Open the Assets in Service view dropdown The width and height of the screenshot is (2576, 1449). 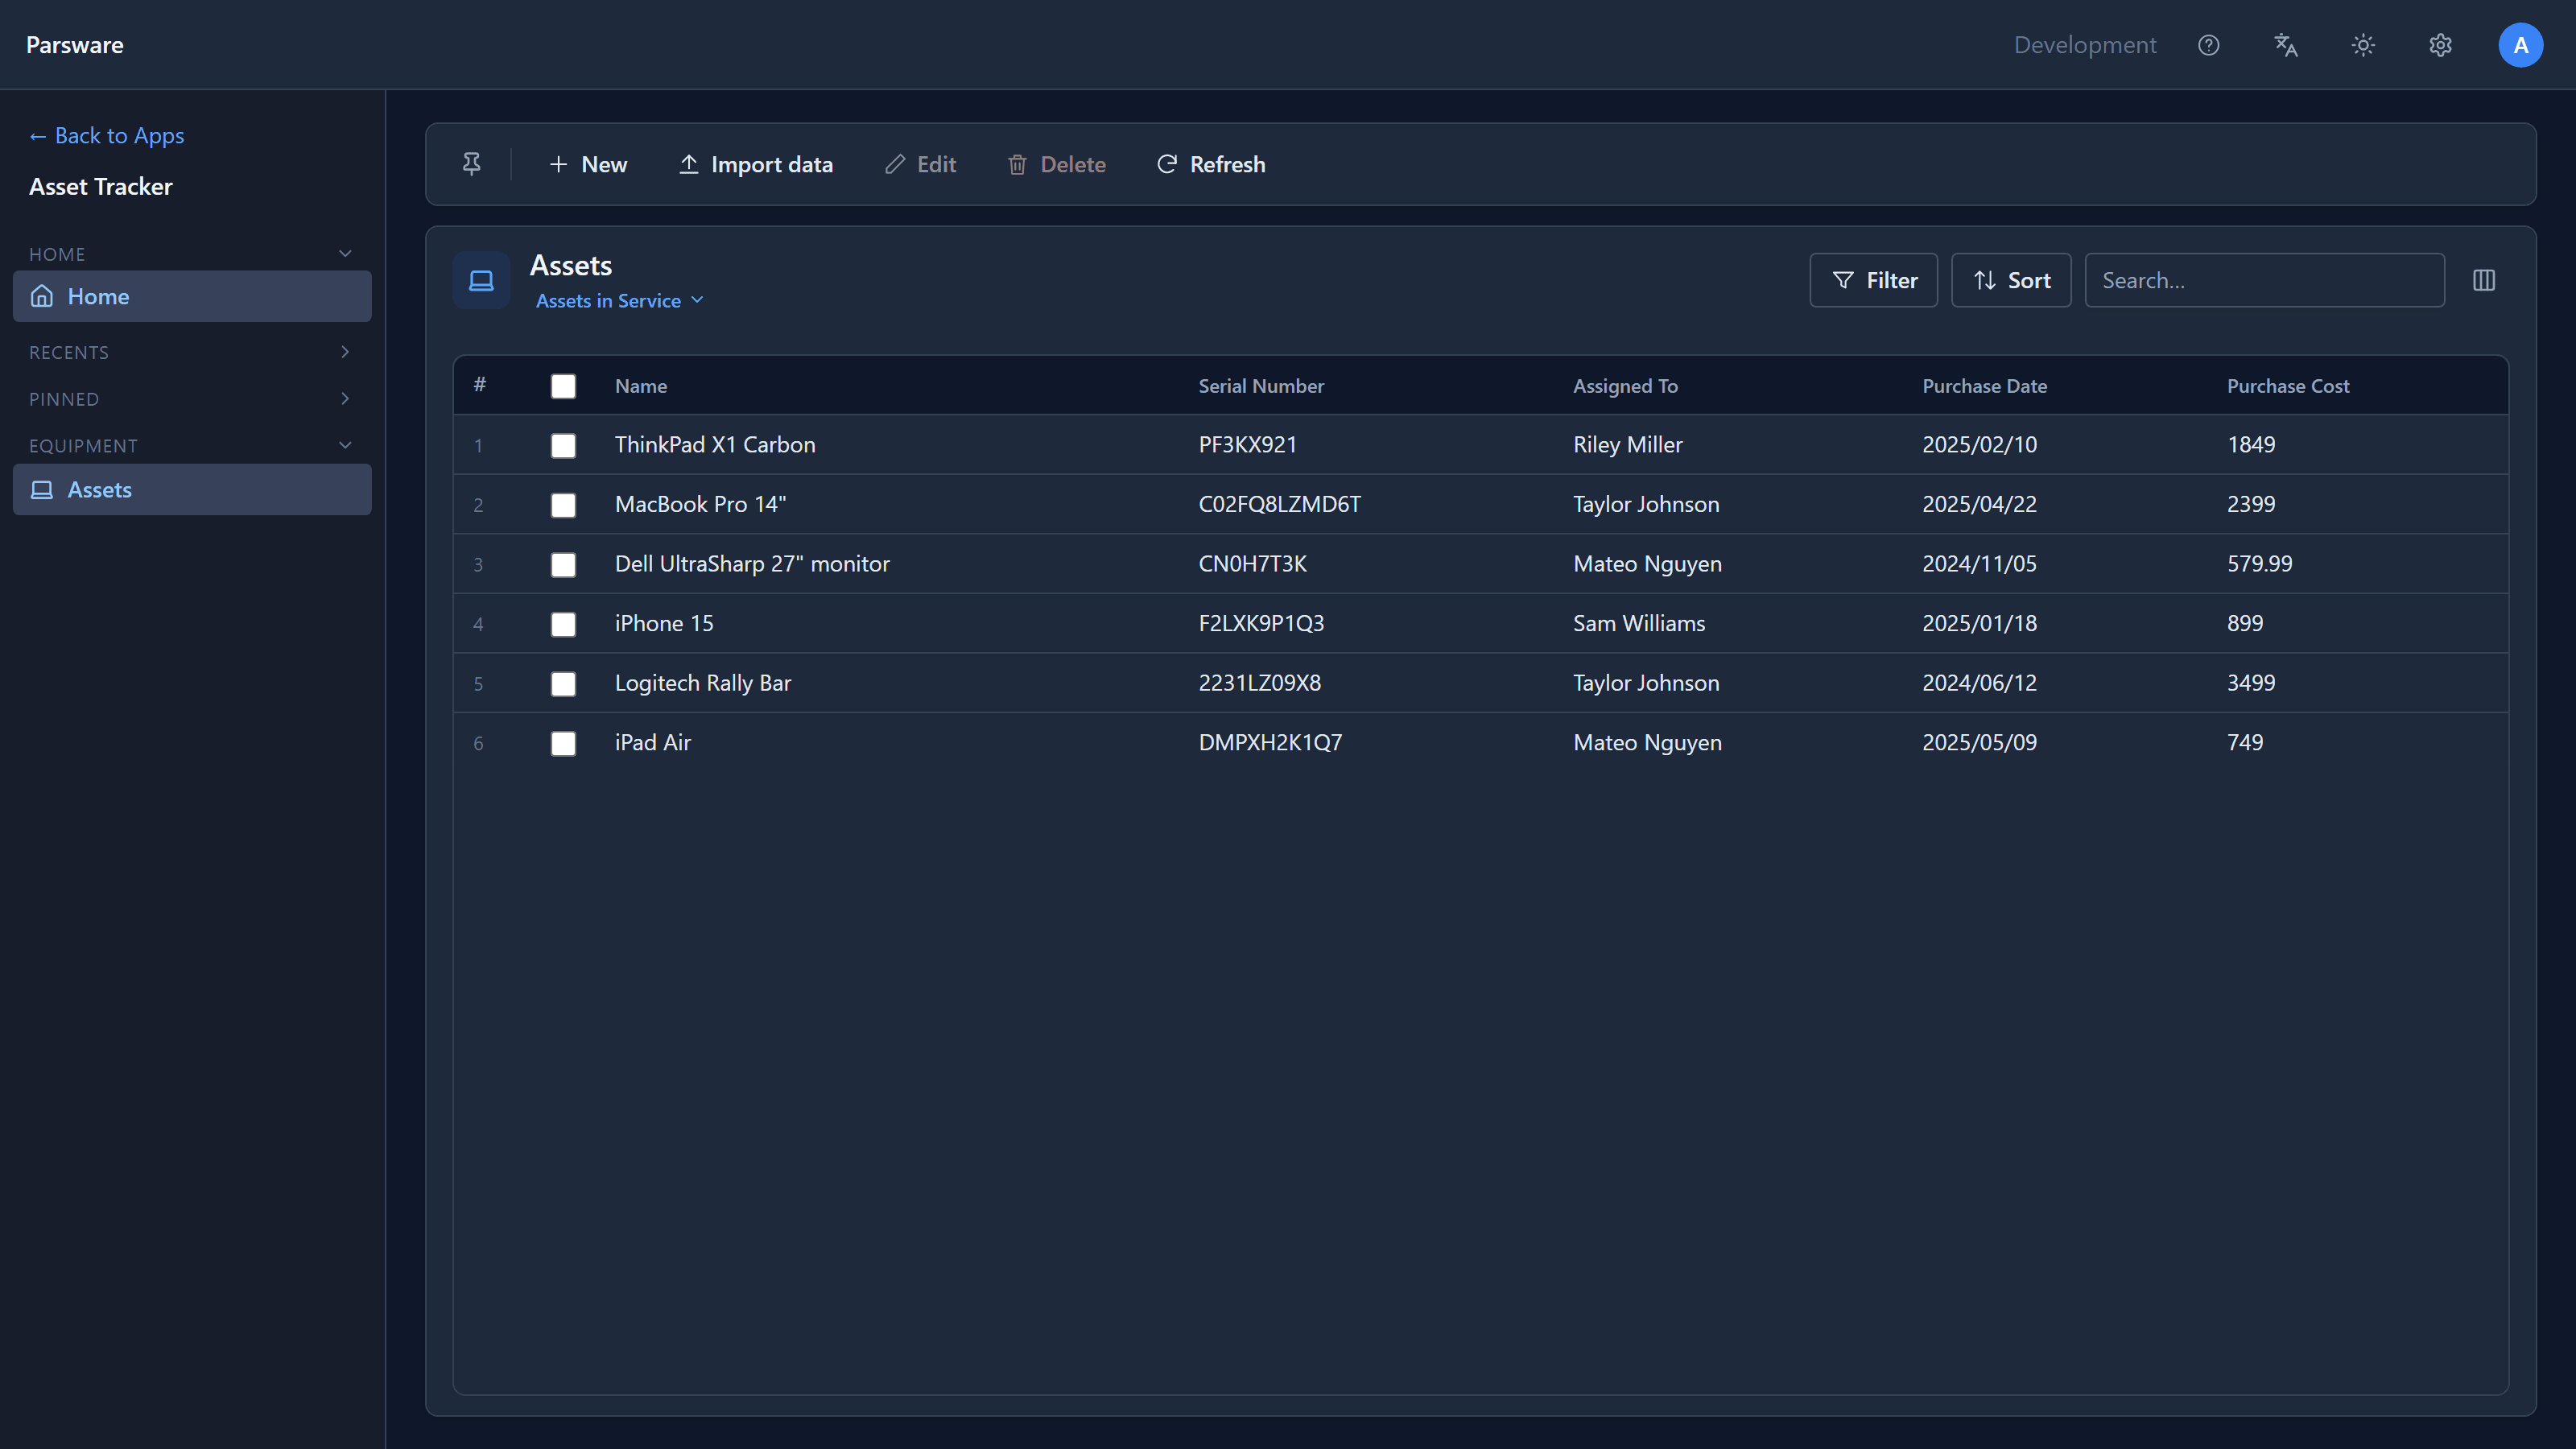coord(620,300)
